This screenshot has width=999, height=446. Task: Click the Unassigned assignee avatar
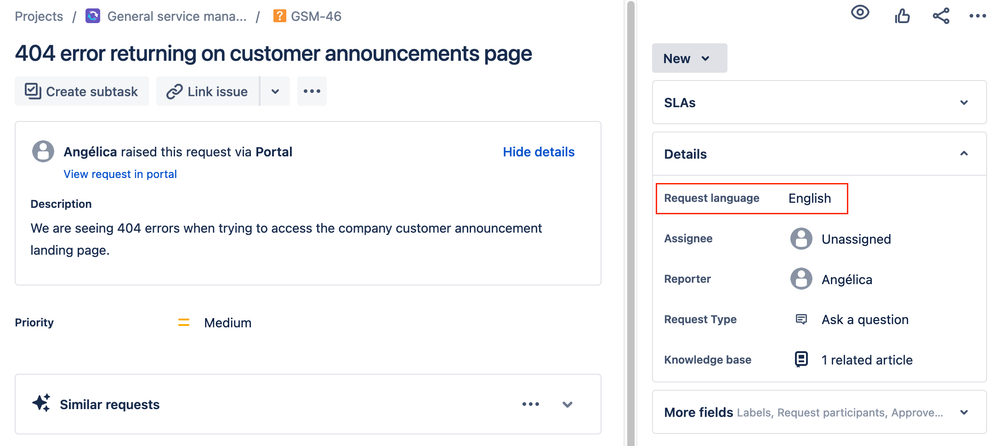(x=801, y=239)
